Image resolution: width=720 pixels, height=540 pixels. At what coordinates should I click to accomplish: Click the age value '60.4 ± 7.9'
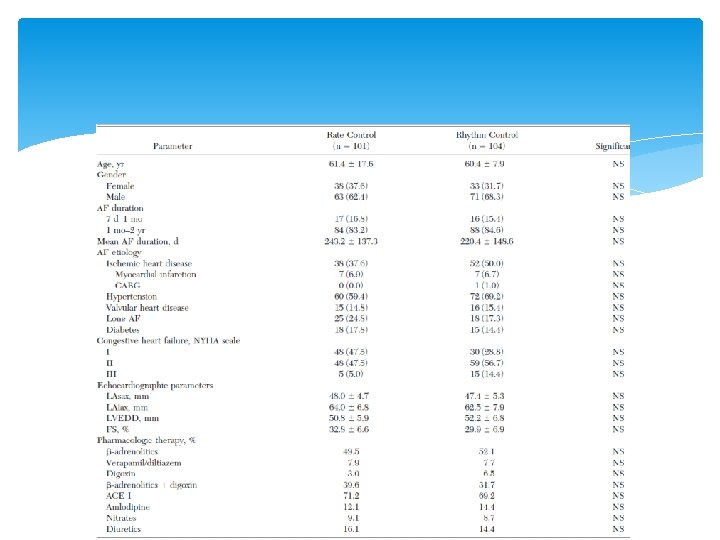484,164
